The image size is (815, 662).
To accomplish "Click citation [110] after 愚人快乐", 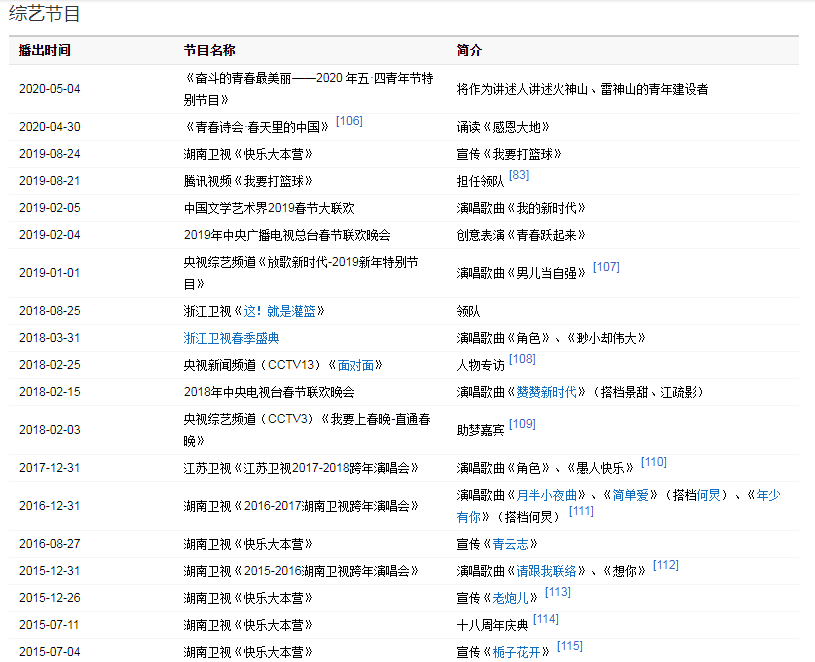I will 653,462.
